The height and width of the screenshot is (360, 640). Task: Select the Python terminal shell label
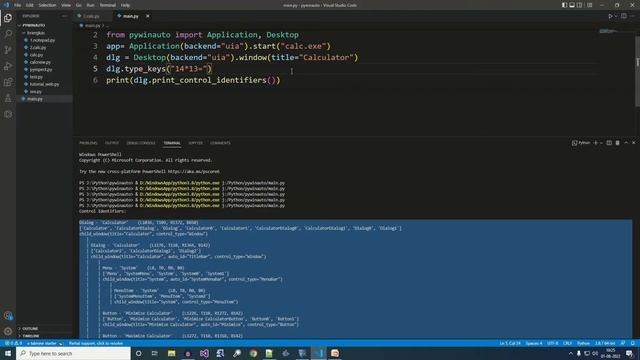(581, 143)
